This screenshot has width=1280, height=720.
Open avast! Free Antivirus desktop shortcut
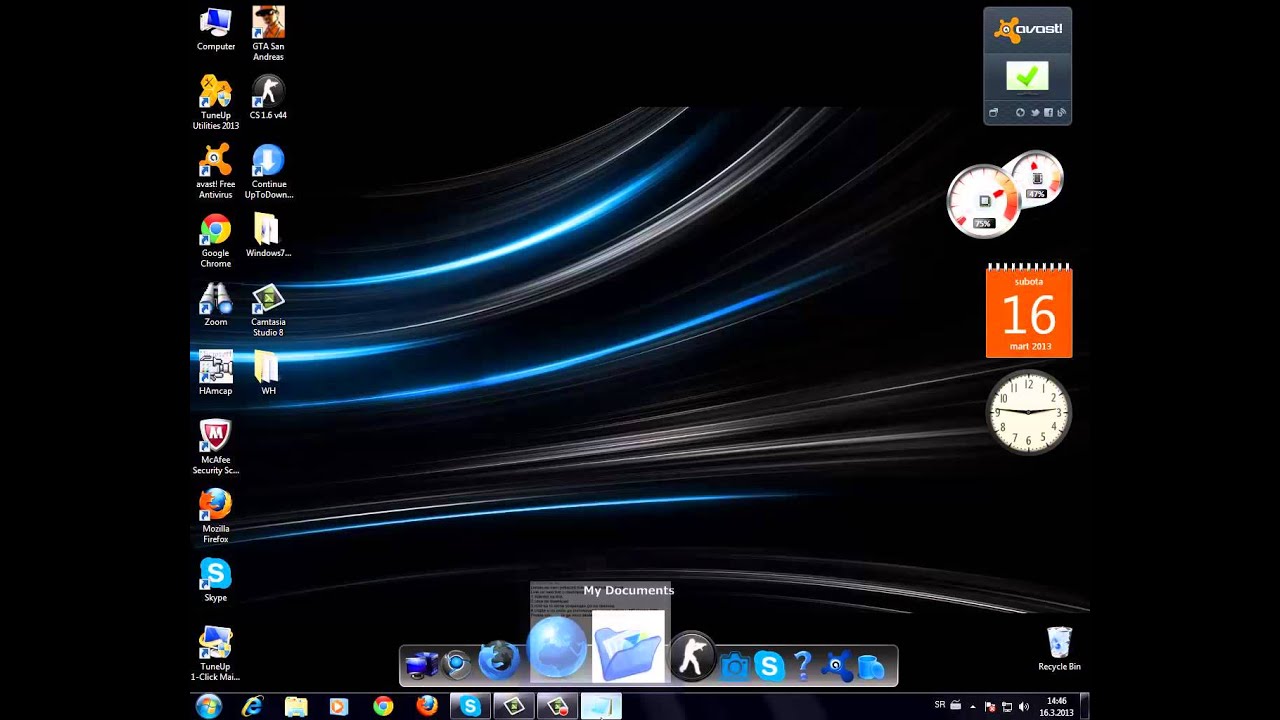(x=216, y=171)
